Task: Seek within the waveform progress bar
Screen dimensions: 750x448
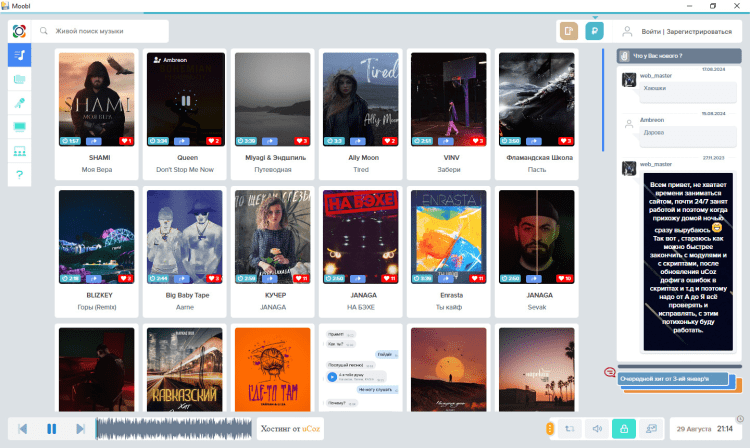Action: (174, 429)
